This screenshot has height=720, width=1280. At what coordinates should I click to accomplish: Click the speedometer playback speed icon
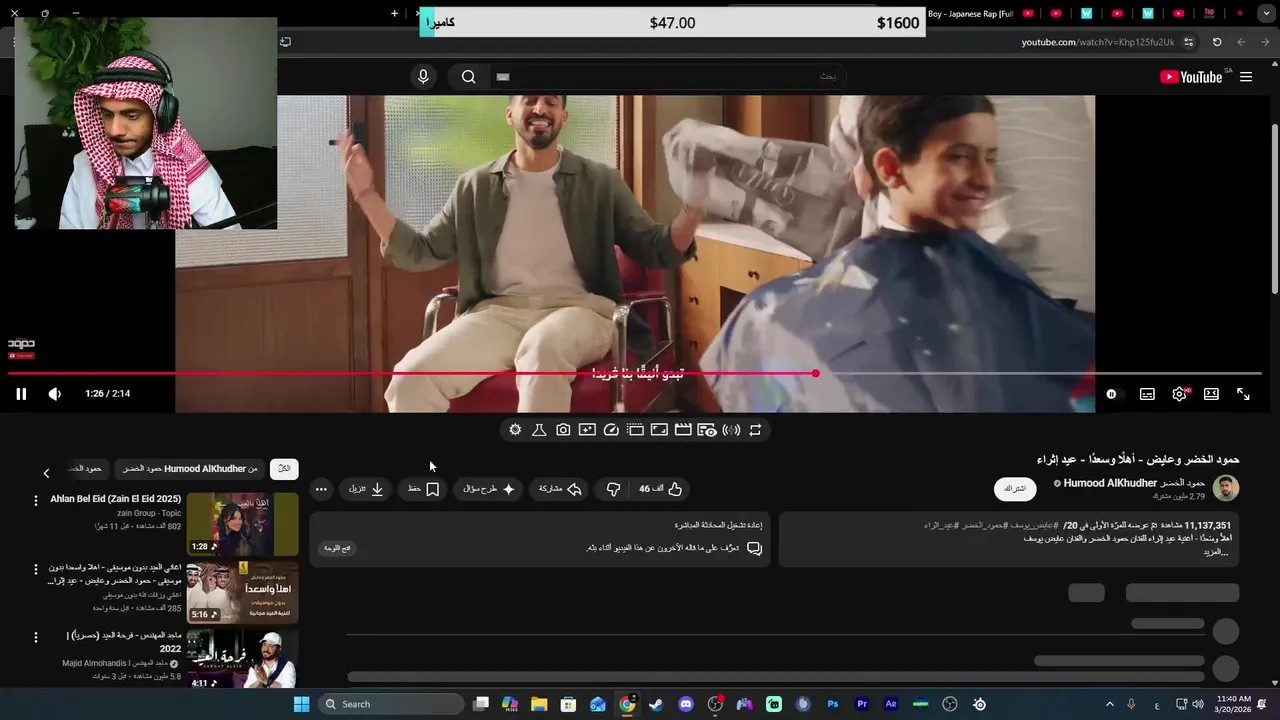click(611, 430)
